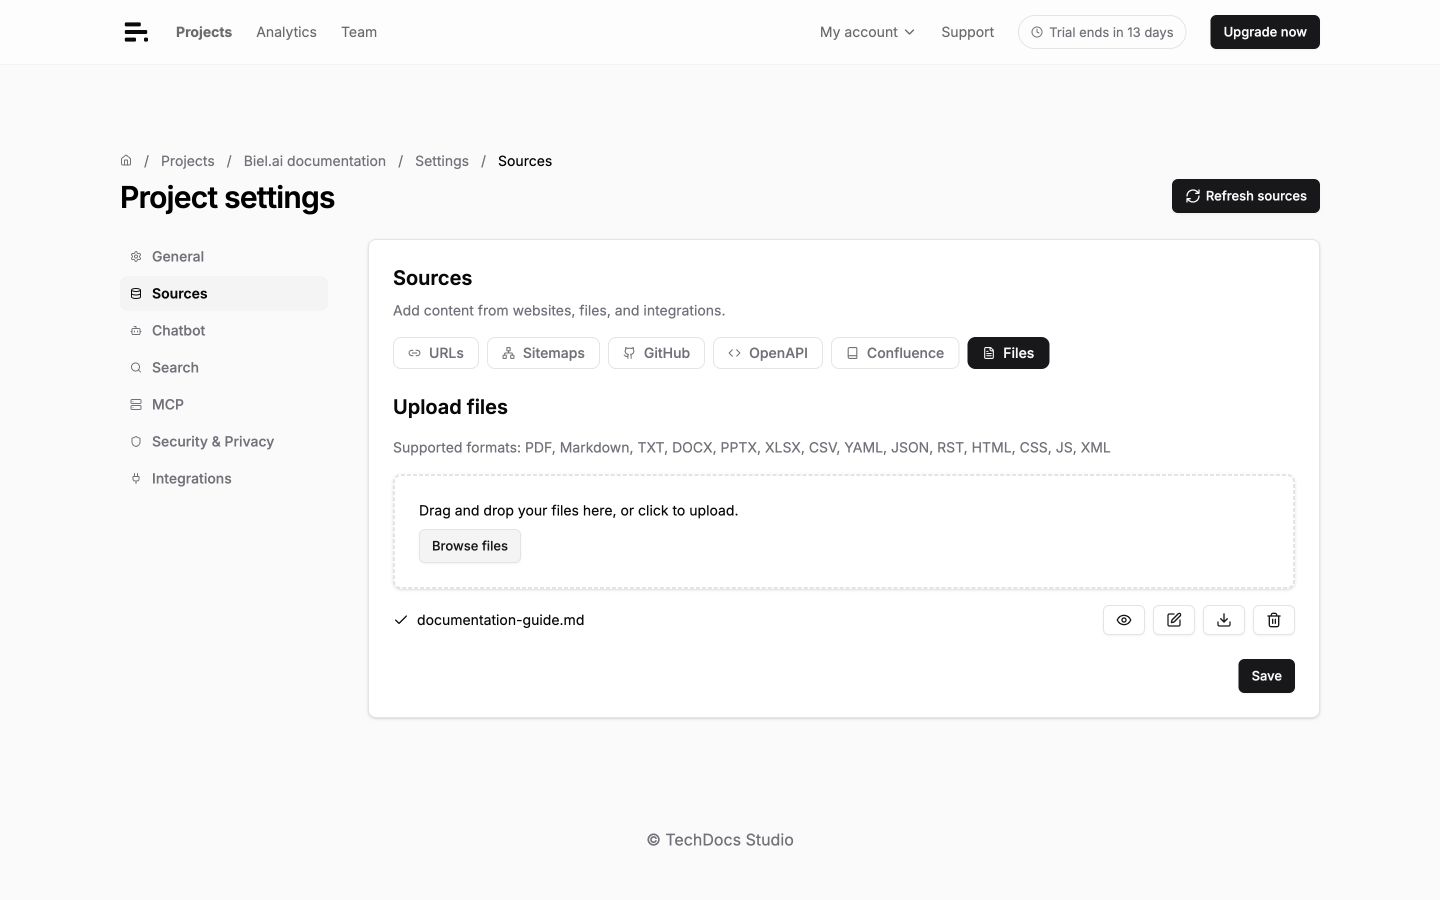1440x900 pixels.
Task: Open the OpenAPI source tab
Action: tap(768, 353)
